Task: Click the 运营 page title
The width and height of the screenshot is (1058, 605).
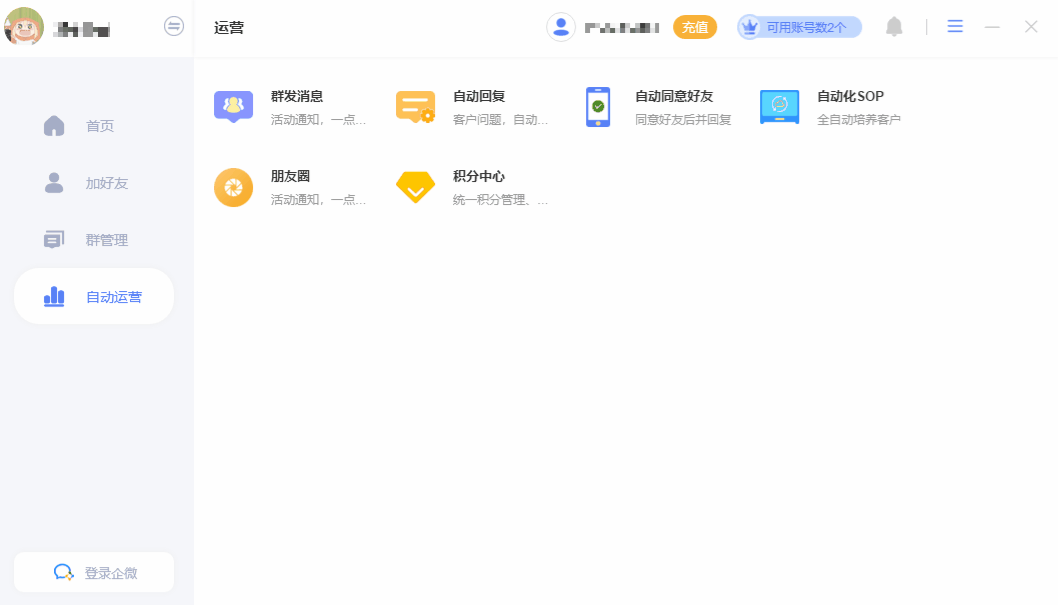Action: [x=229, y=28]
